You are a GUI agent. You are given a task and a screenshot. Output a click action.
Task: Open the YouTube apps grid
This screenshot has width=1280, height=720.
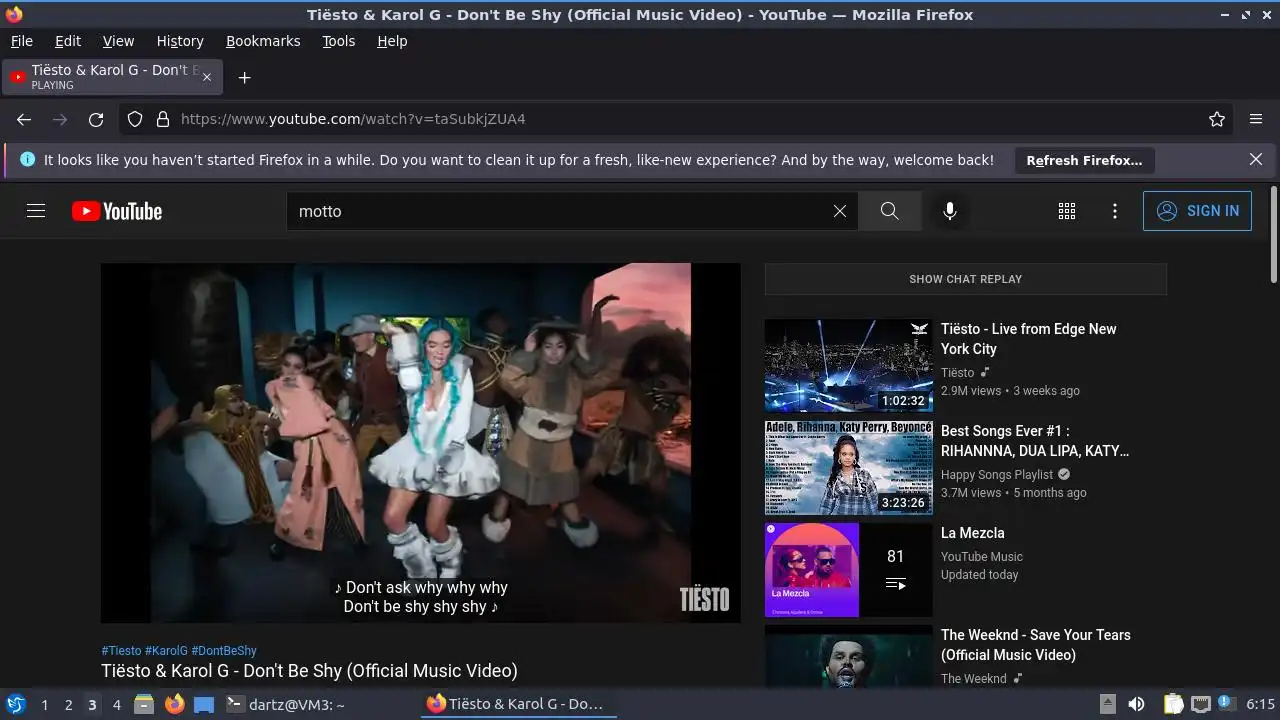click(1067, 211)
